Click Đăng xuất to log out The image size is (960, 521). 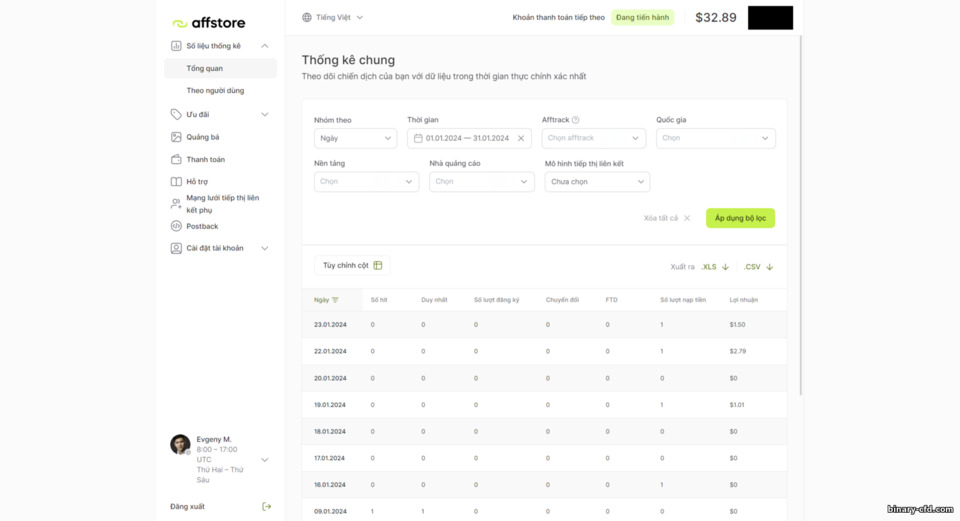(x=187, y=506)
